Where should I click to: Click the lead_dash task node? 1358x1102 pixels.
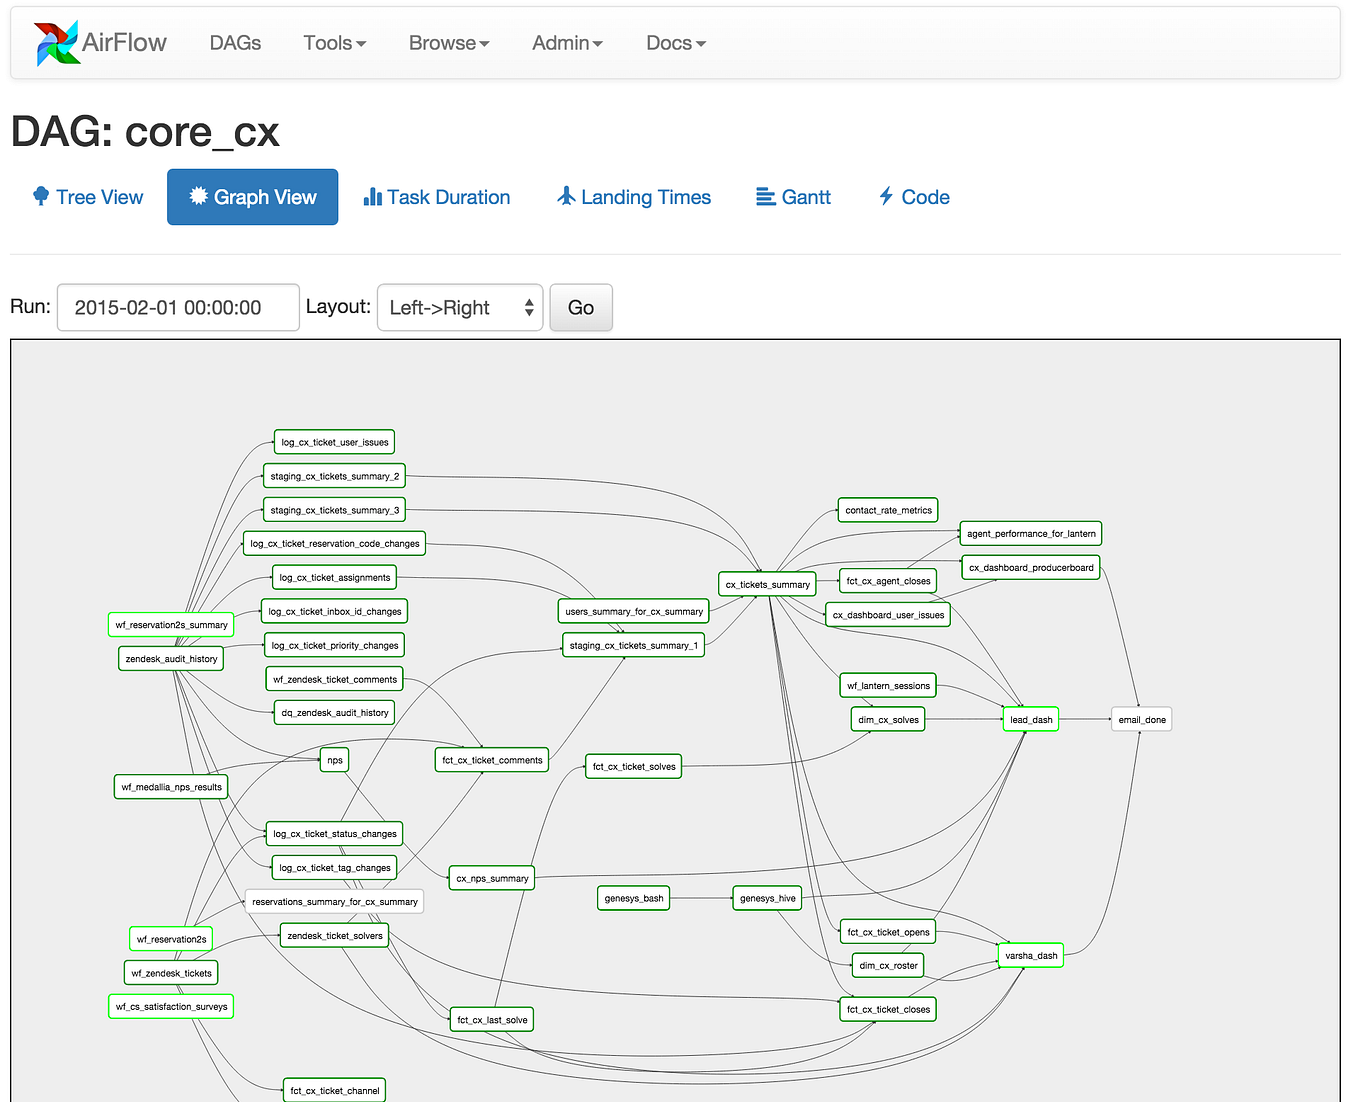[x=1030, y=718]
